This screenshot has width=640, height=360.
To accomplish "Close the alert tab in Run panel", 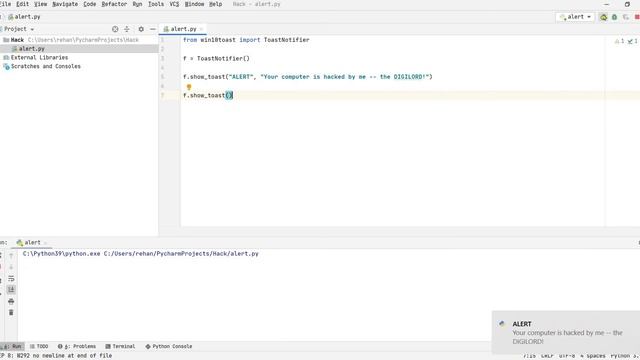I will [45, 243].
